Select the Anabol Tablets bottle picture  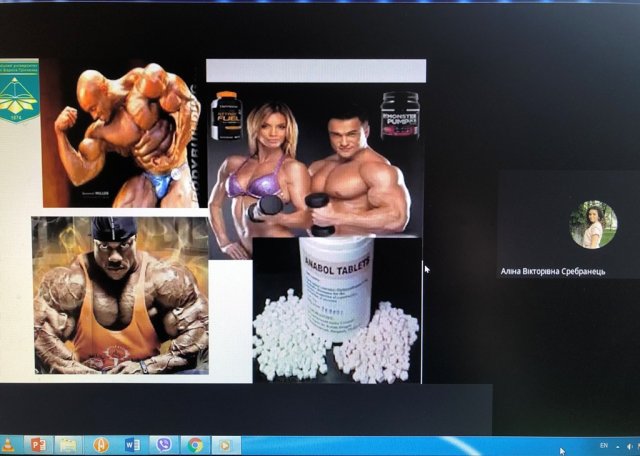click(x=336, y=310)
